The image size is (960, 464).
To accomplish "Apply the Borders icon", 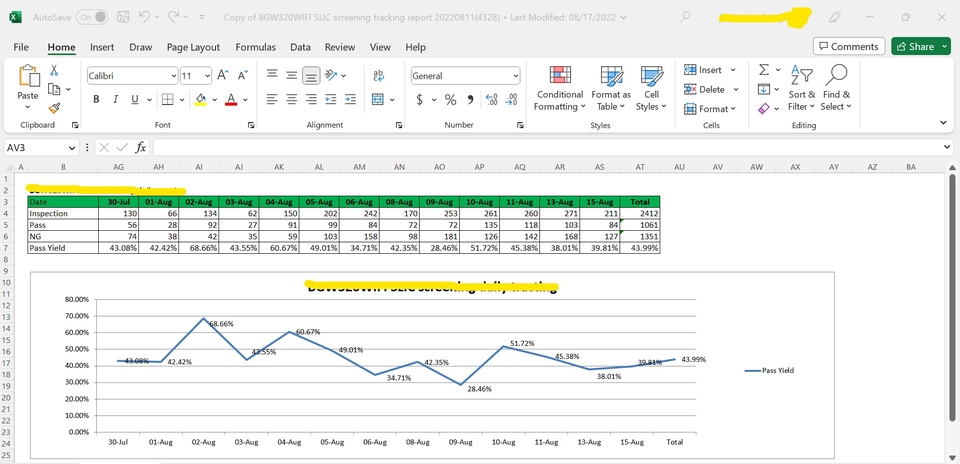I will pyautogui.click(x=167, y=99).
